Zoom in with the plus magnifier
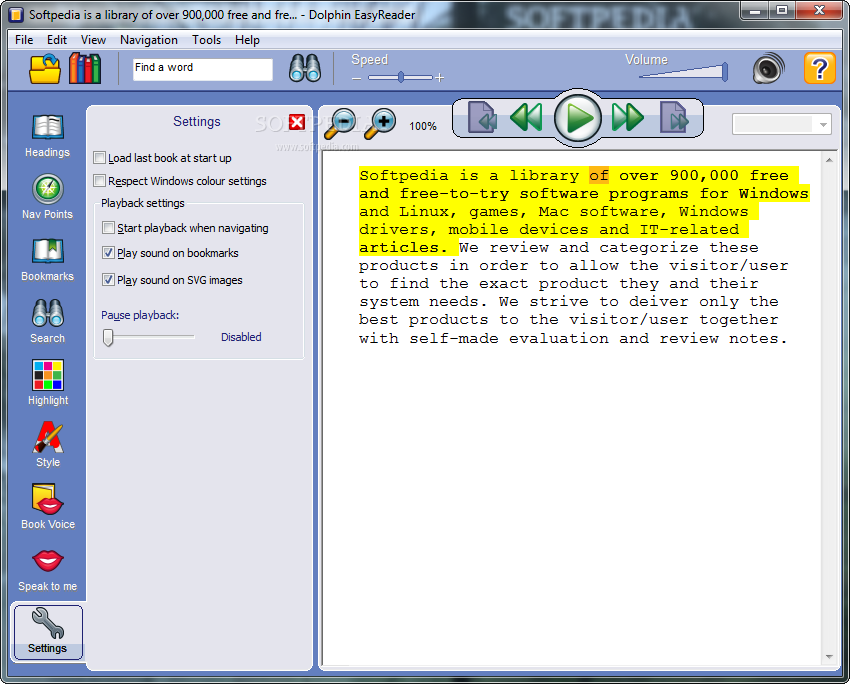The width and height of the screenshot is (850, 684). coord(381,125)
